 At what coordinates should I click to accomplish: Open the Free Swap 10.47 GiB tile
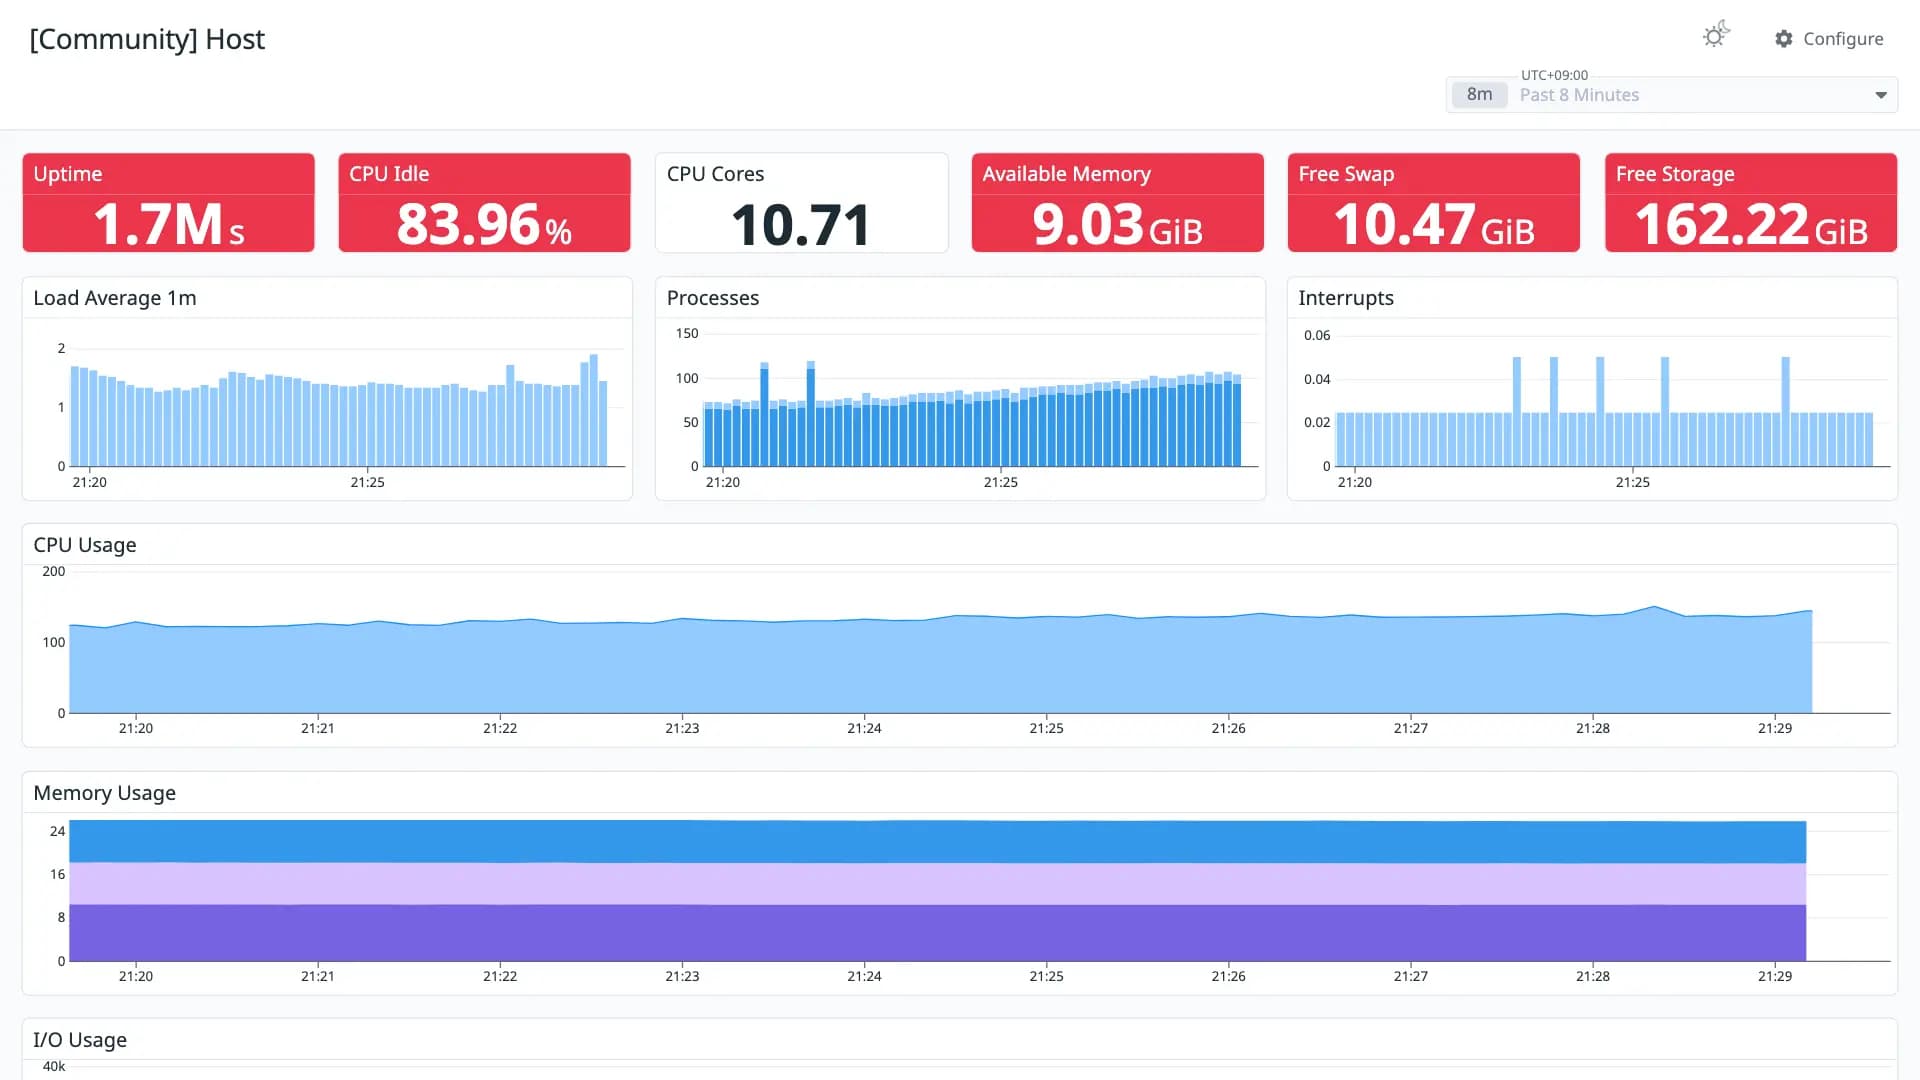pos(1434,203)
